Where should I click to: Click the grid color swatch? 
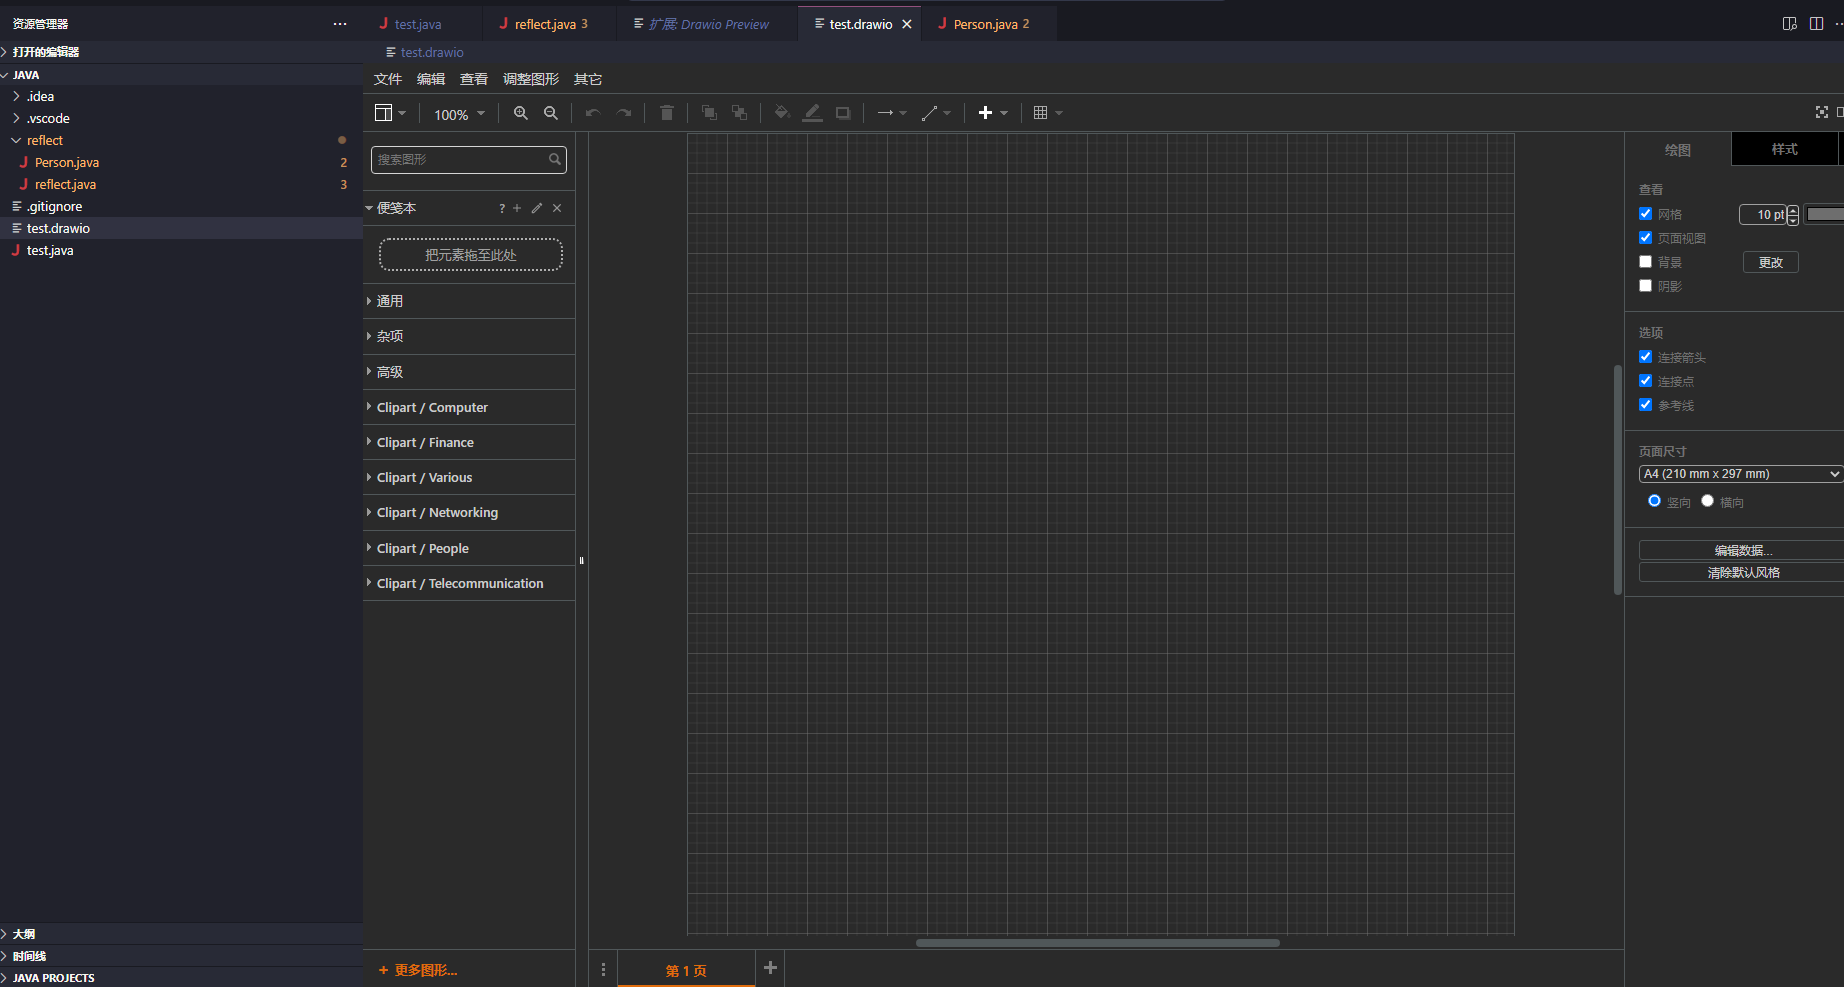tap(1825, 214)
